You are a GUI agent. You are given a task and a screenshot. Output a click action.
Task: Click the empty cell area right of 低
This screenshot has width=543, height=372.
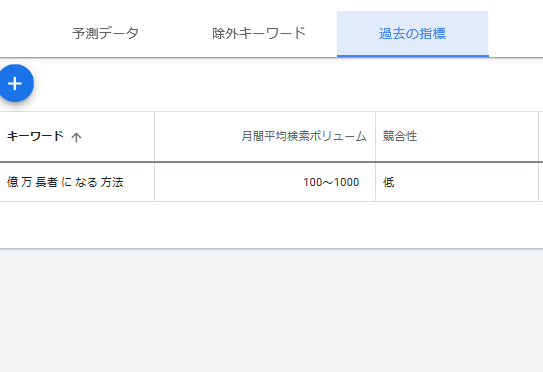pos(466,182)
